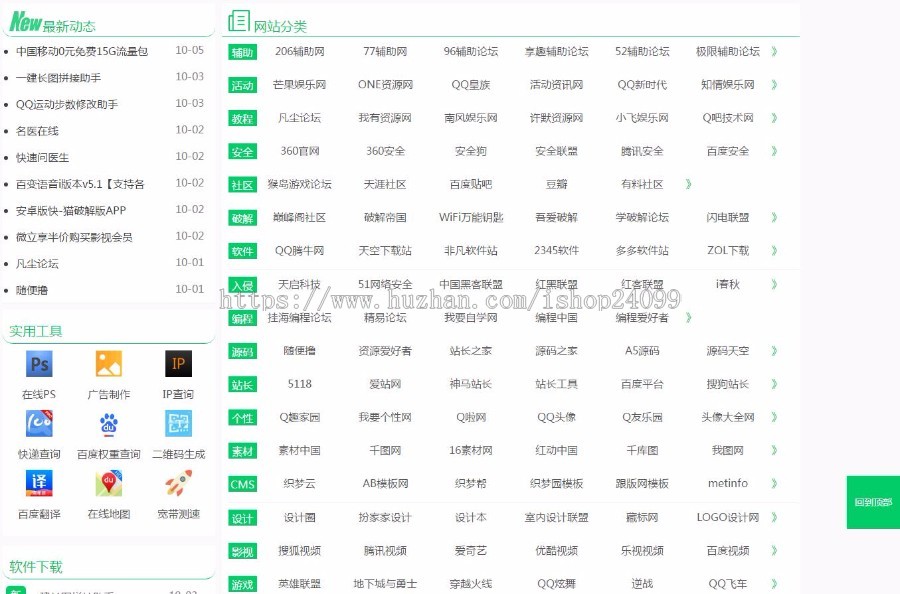Select the 个性 category tag

(x=242, y=418)
